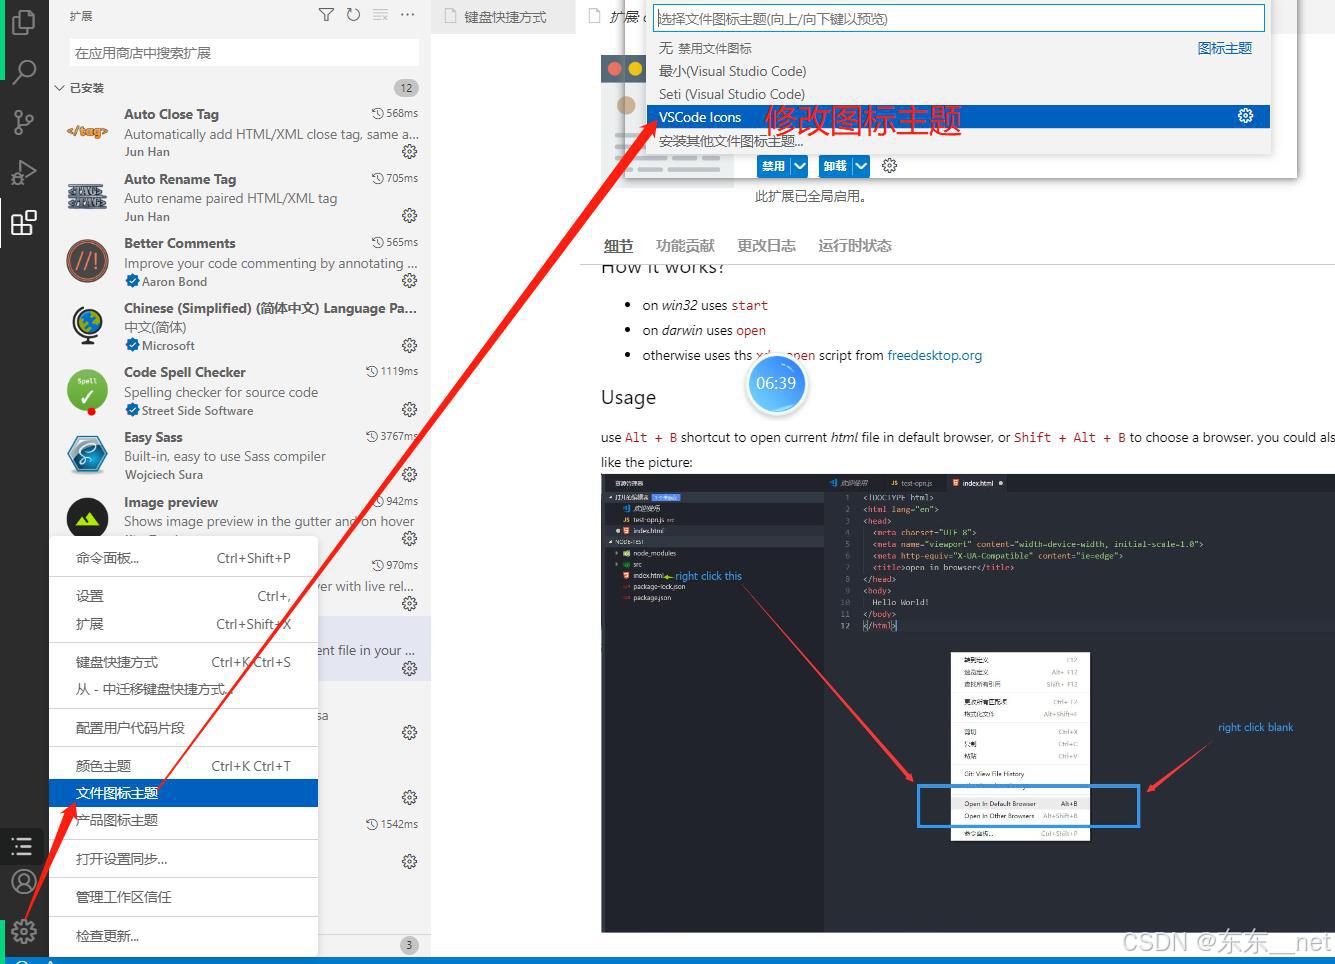This screenshot has width=1335, height=964.
Task: Select the Chinese (Simplified) Language Pack entry
Action: (x=240, y=327)
